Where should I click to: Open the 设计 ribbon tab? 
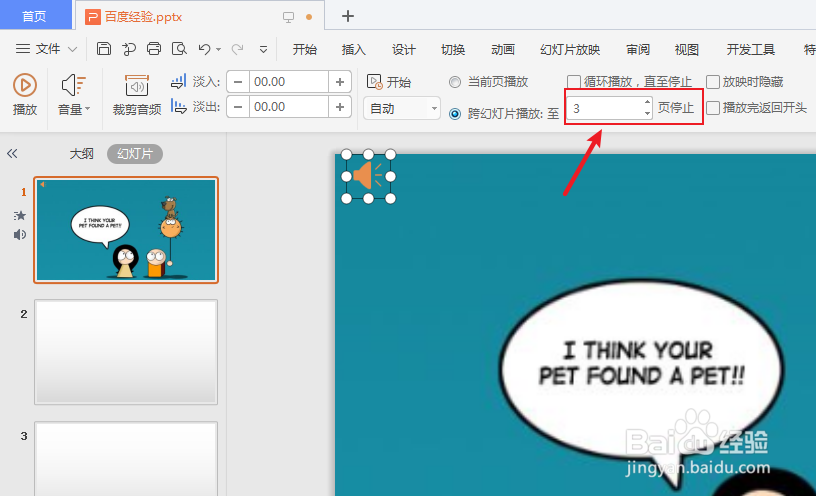[x=404, y=49]
